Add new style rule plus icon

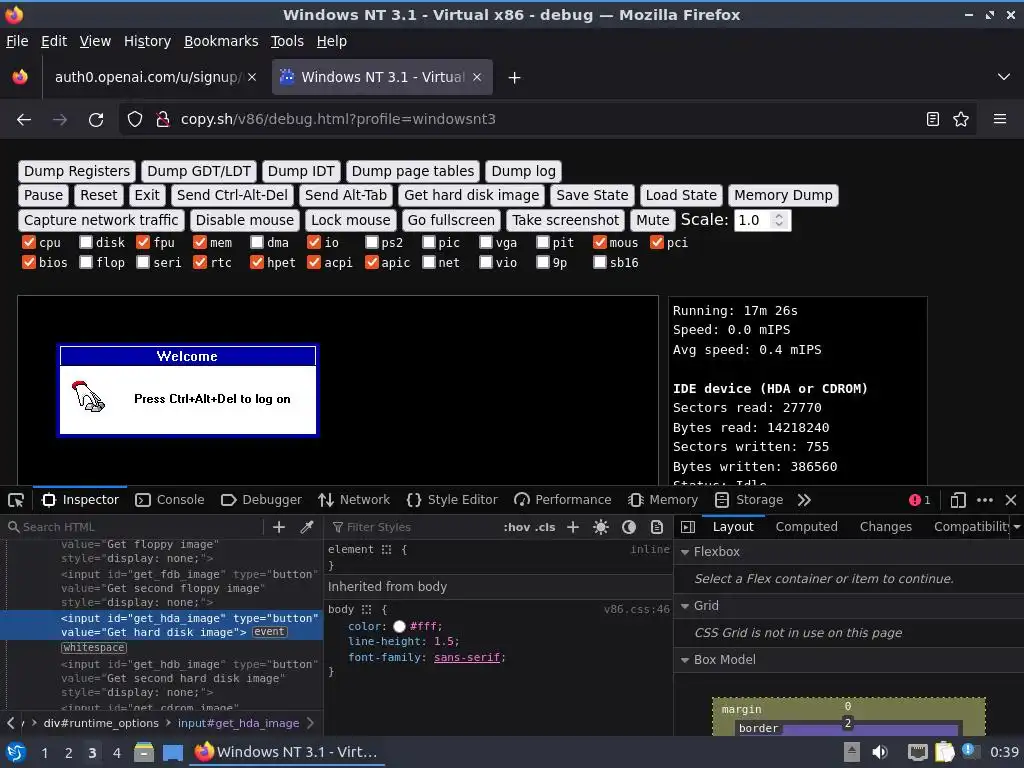(x=573, y=527)
